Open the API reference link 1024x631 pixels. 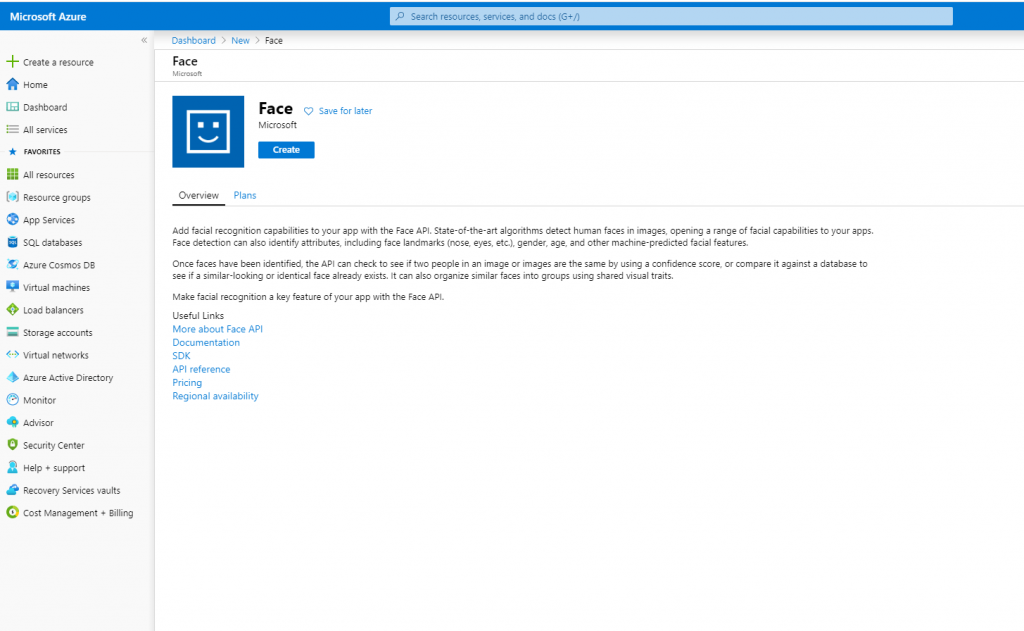(x=201, y=369)
